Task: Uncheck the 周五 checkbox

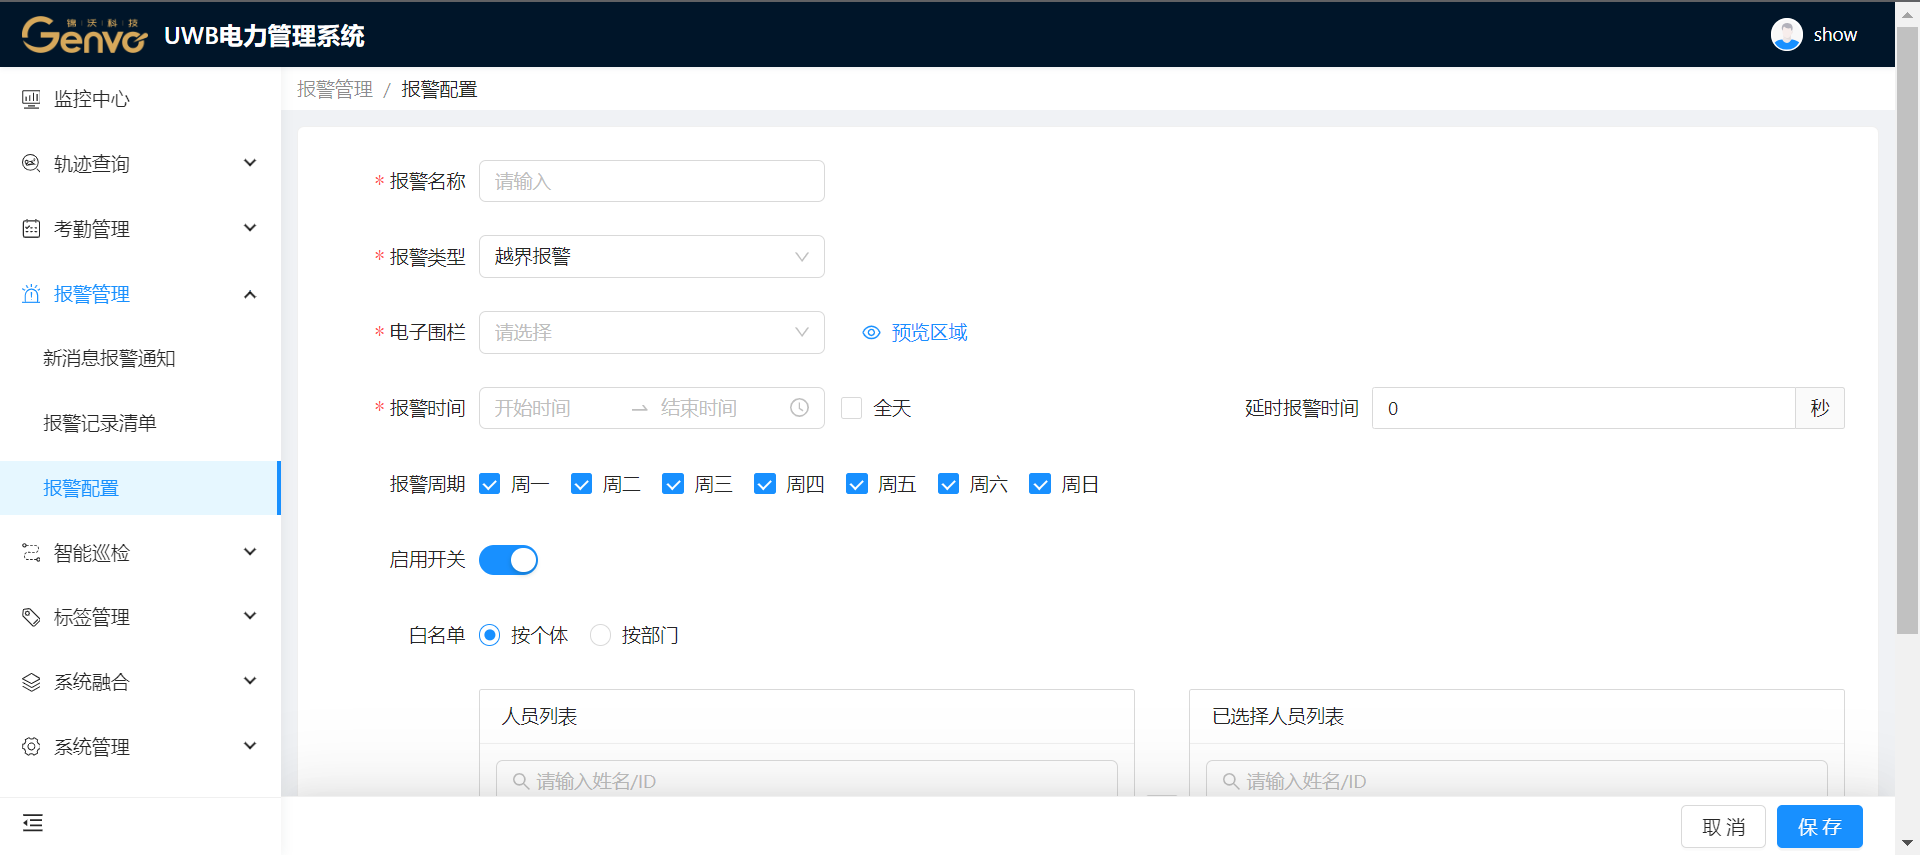Action: click(x=857, y=484)
